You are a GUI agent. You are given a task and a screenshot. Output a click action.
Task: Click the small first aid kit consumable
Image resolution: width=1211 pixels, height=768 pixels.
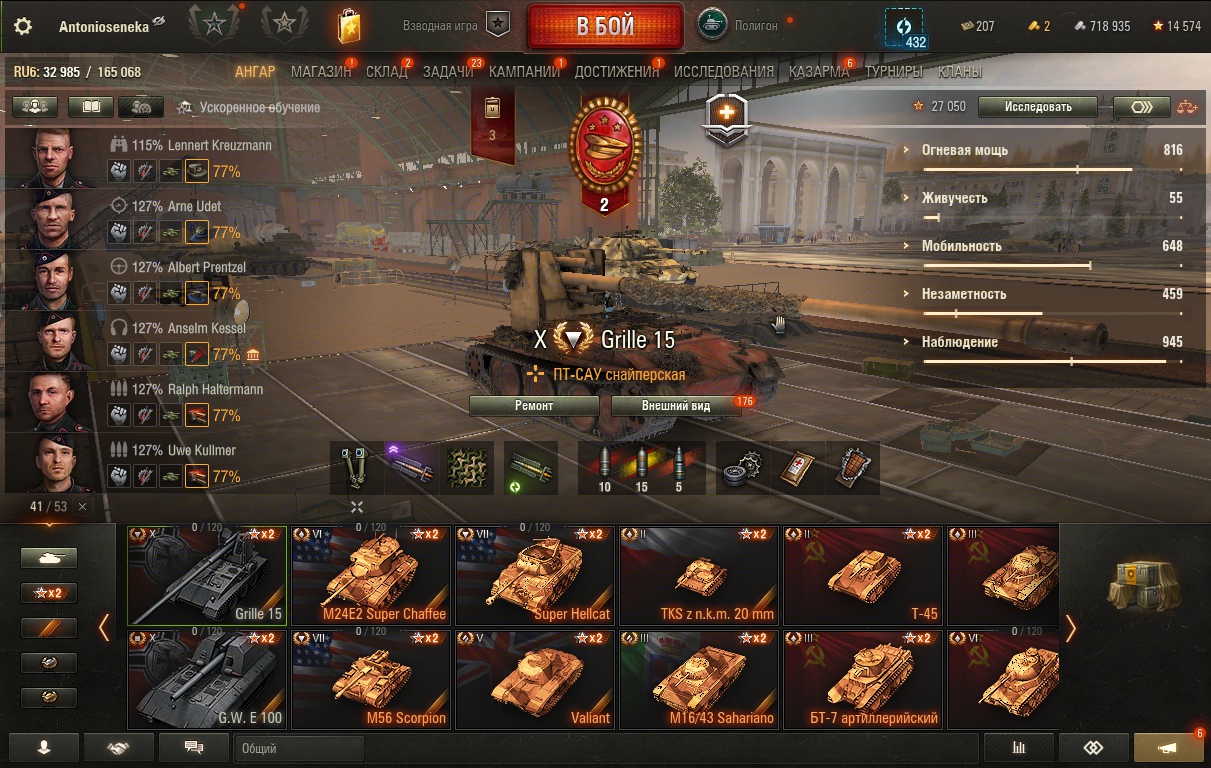click(797, 468)
